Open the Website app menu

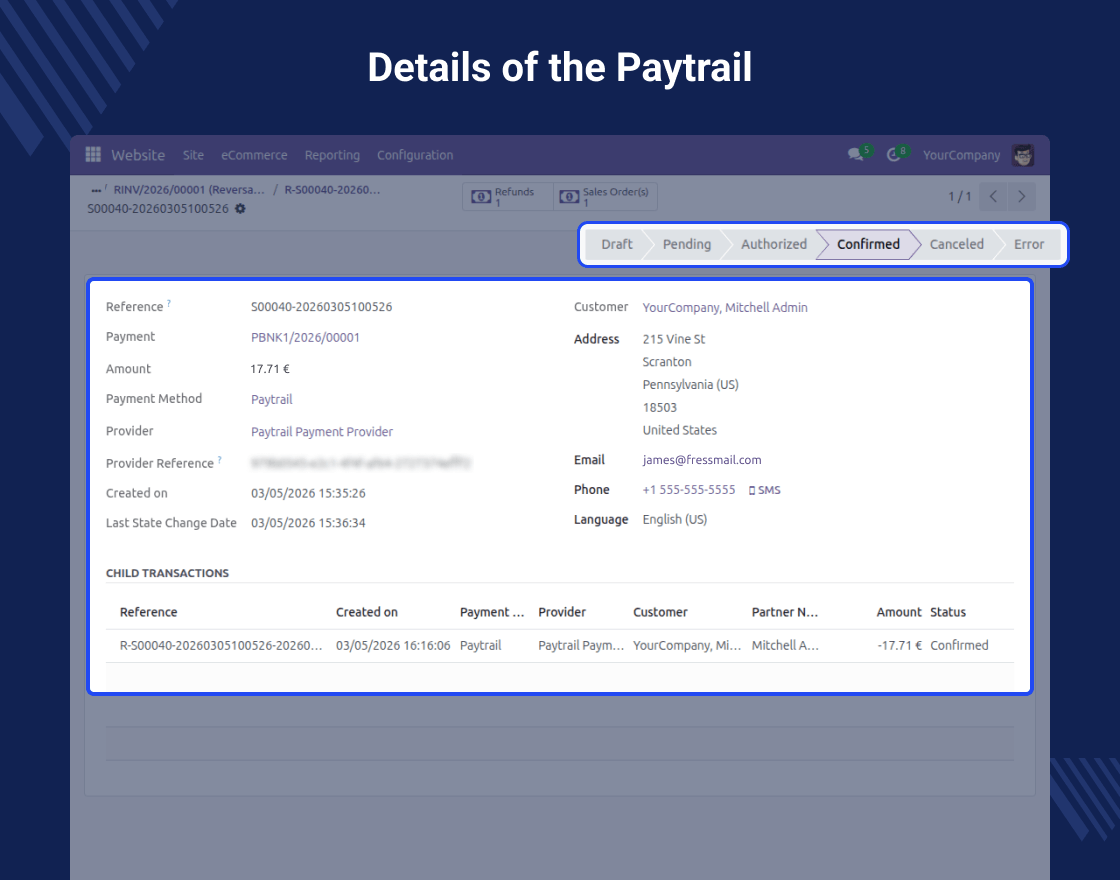pos(138,155)
